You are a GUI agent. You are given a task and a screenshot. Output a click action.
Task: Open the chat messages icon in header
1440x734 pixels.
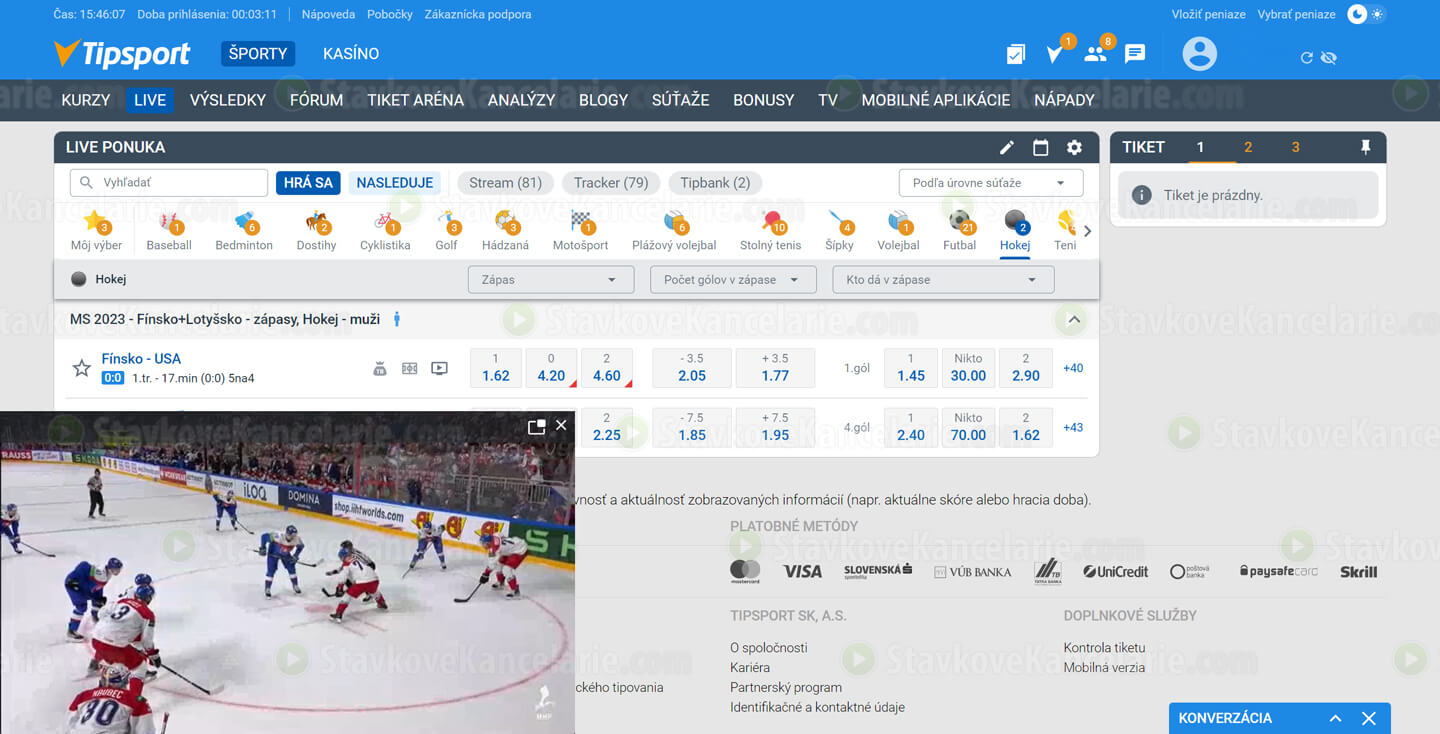click(x=1135, y=54)
